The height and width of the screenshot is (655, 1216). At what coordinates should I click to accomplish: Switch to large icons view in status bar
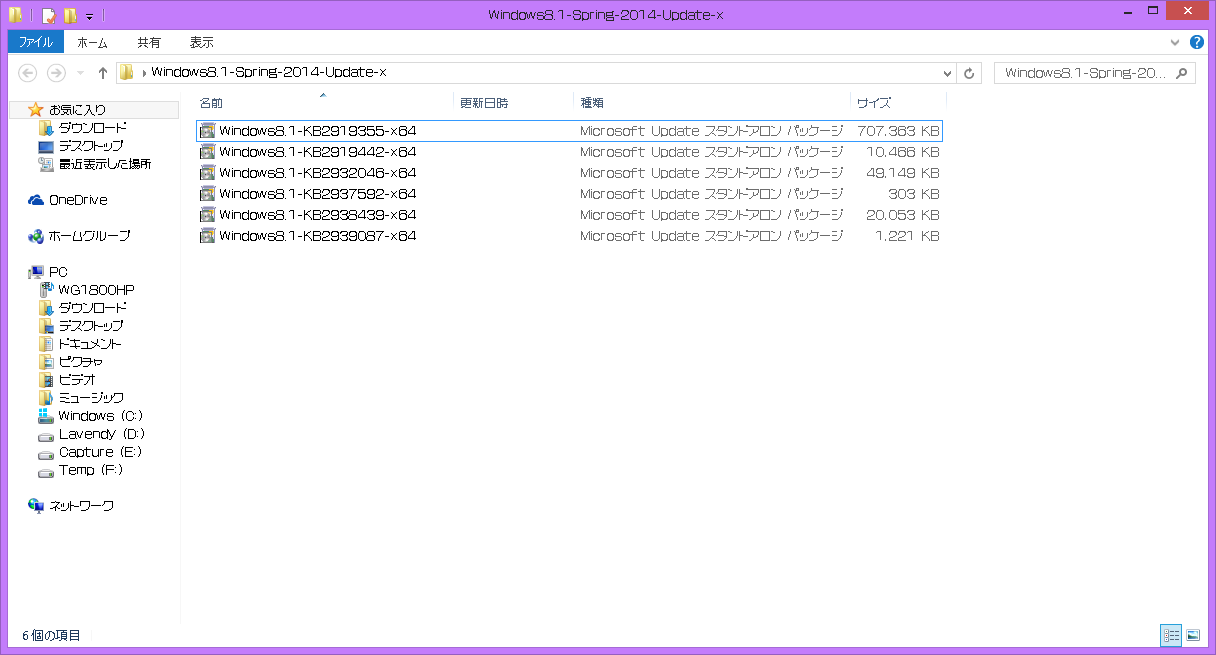[1192, 635]
